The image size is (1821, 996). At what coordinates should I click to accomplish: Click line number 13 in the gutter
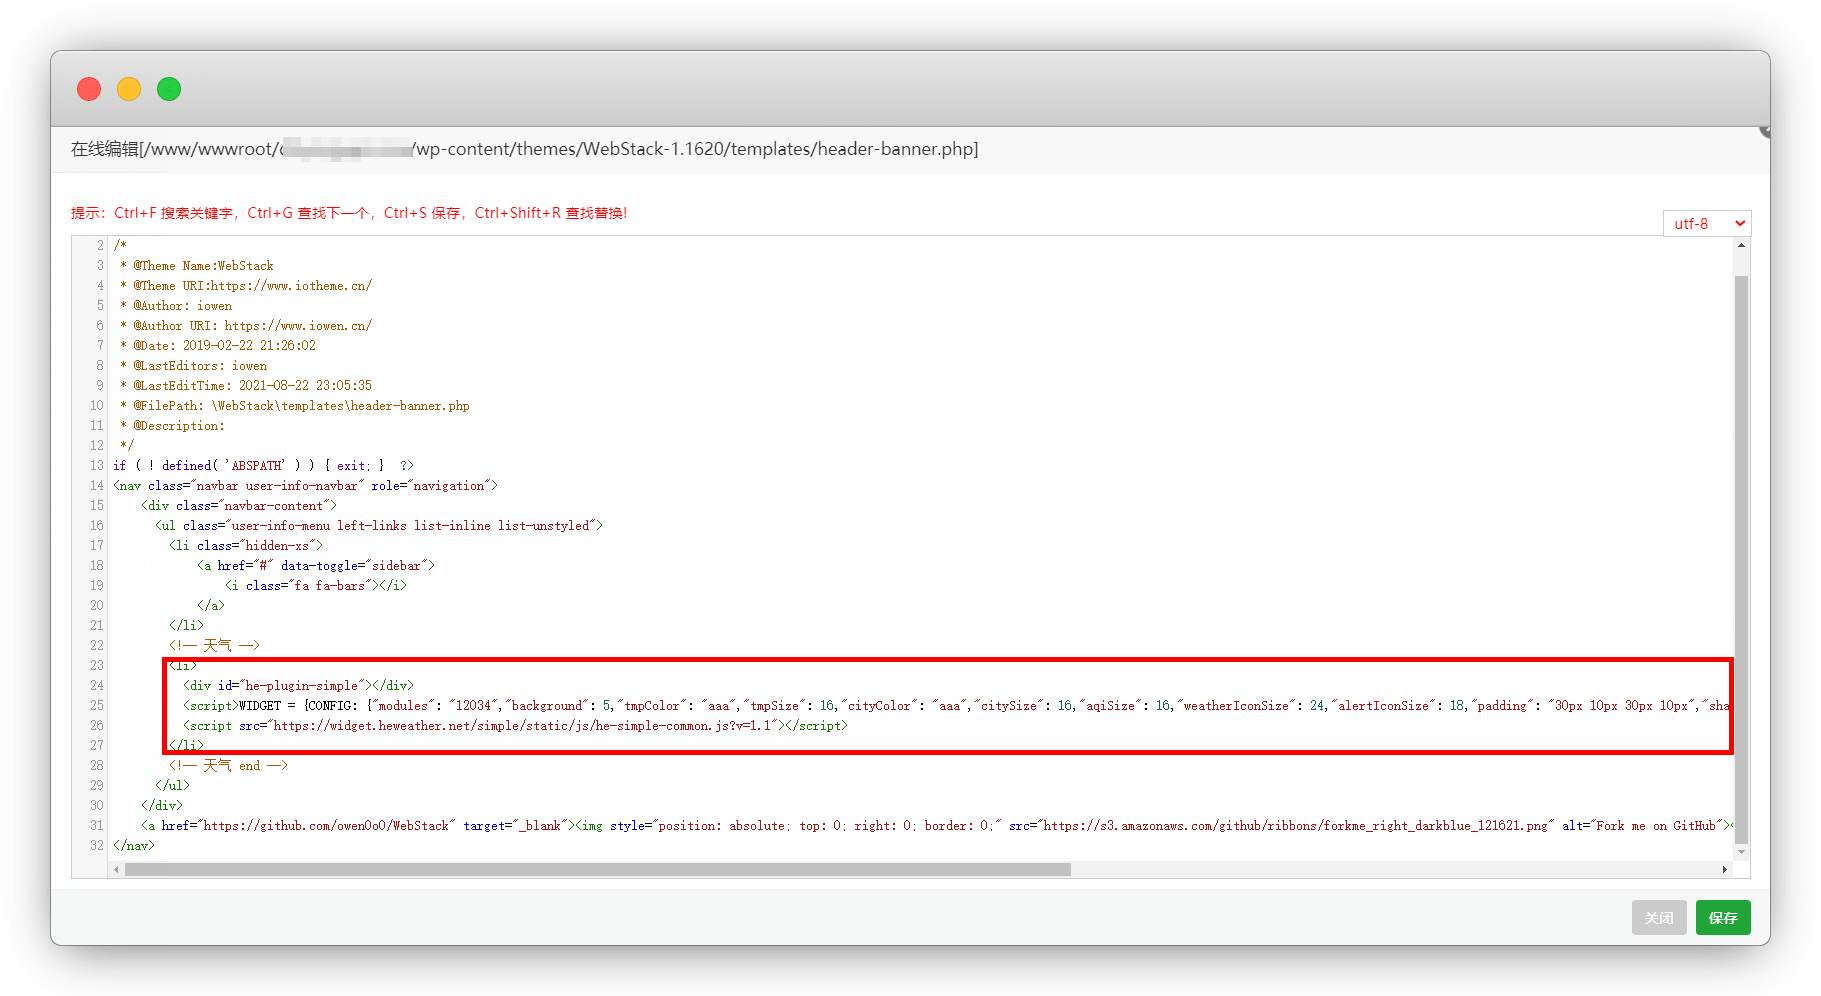tap(96, 466)
